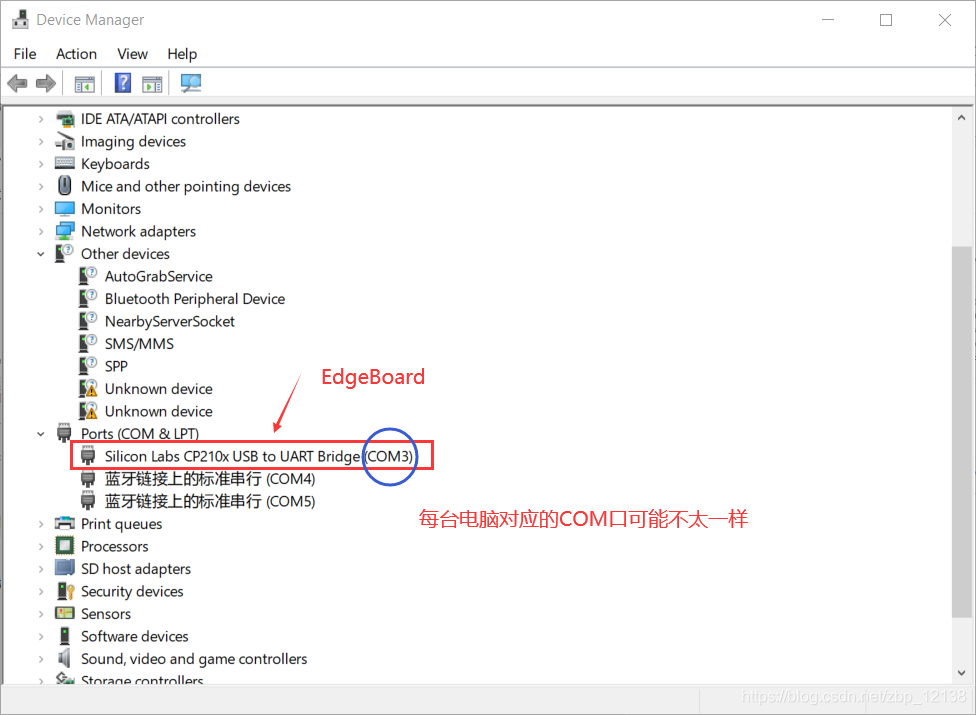Click the show/hide console tree toolbar icon
This screenshot has height=715, width=976.
[x=84, y=83]
